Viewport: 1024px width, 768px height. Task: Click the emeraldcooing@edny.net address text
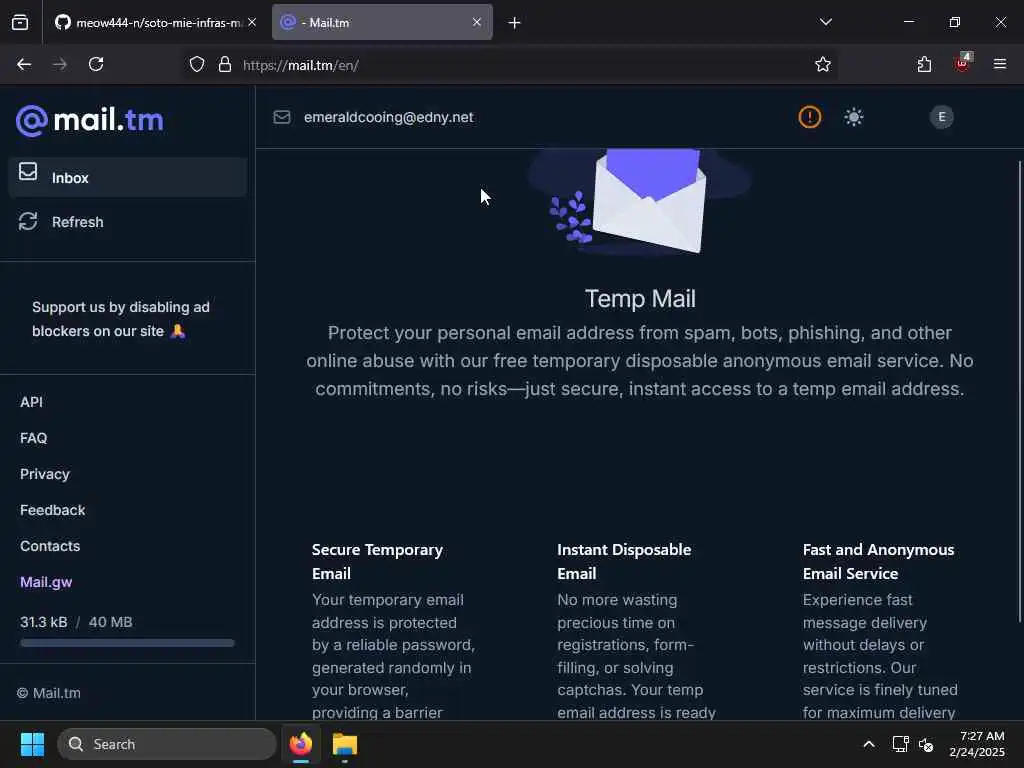point(389,118)
